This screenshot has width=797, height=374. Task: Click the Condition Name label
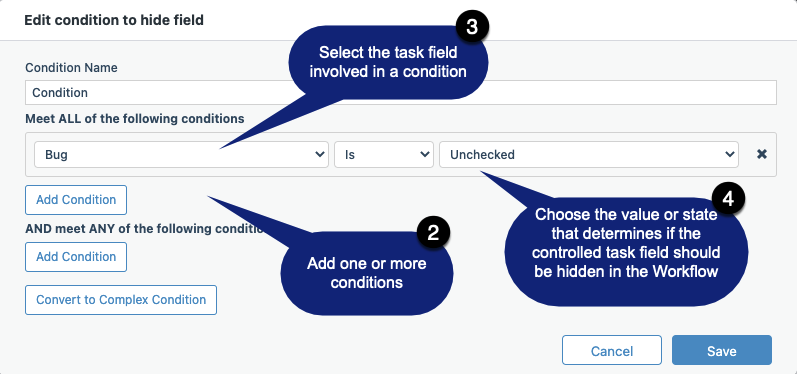click(x=71, y=68)
